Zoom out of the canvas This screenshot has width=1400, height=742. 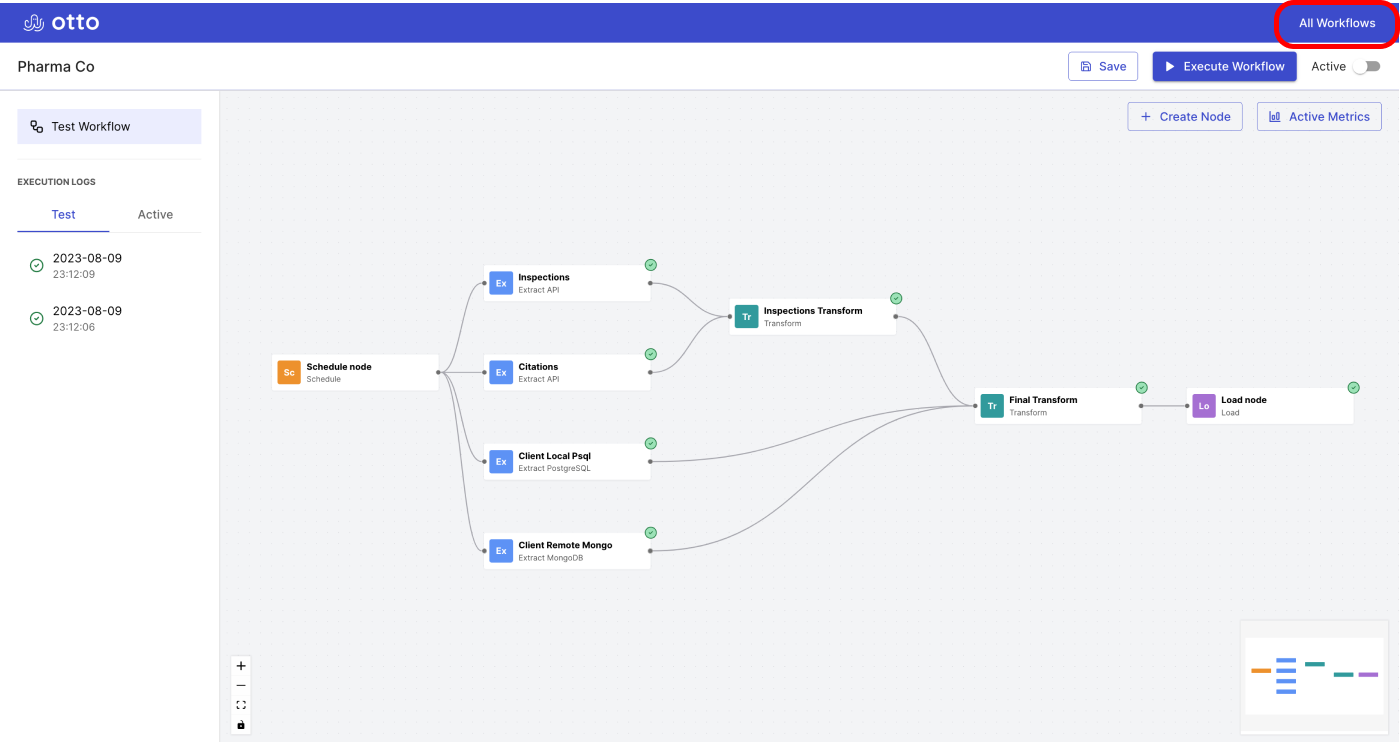click(241, 685)
